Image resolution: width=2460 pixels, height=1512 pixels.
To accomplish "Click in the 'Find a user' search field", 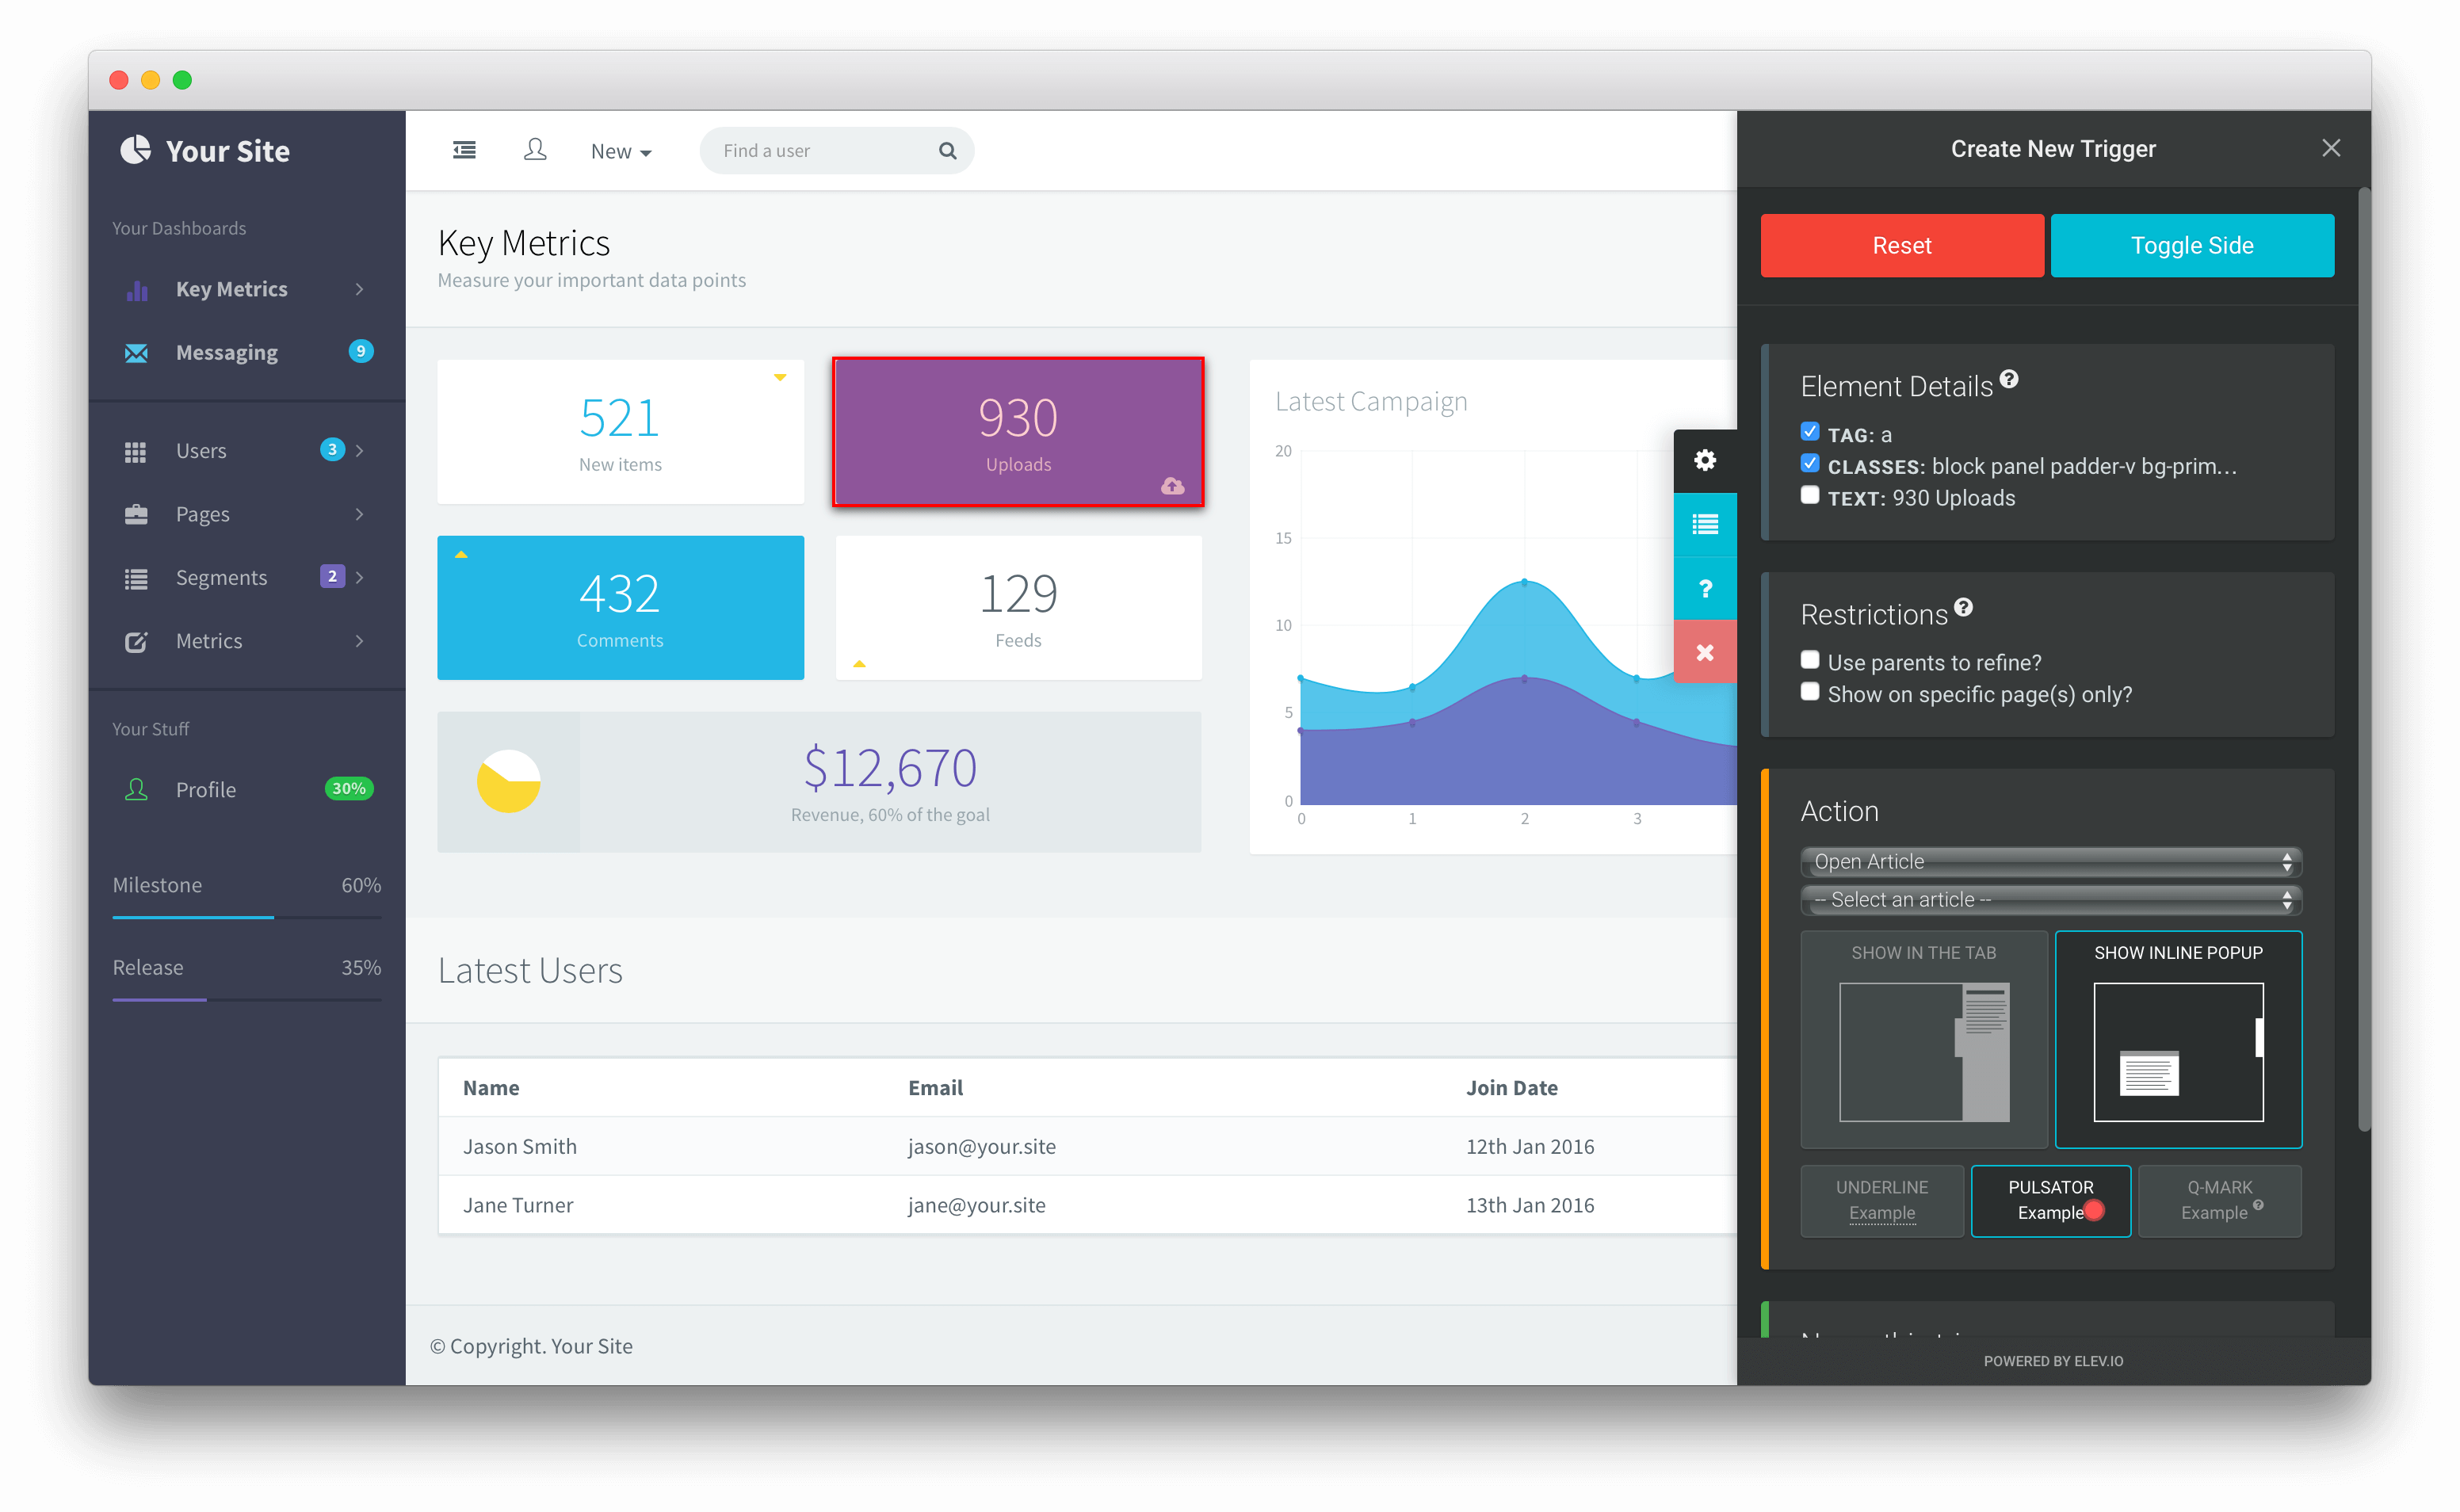I will 820,151.
